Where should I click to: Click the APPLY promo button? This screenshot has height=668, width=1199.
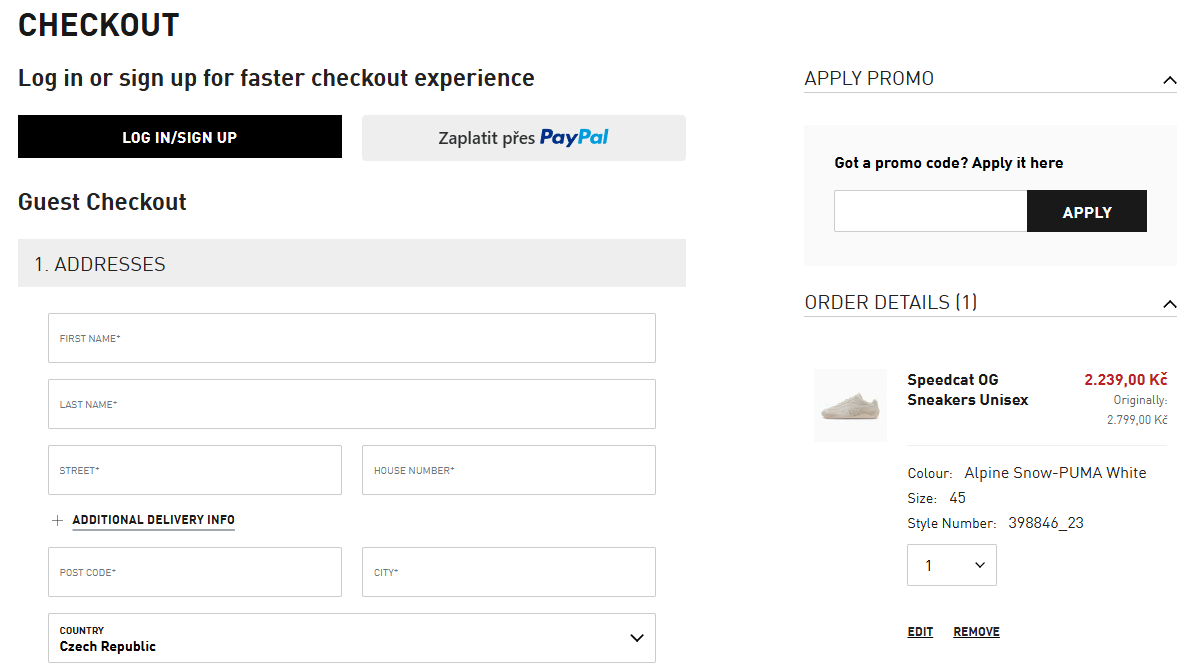click(1086, 212)
